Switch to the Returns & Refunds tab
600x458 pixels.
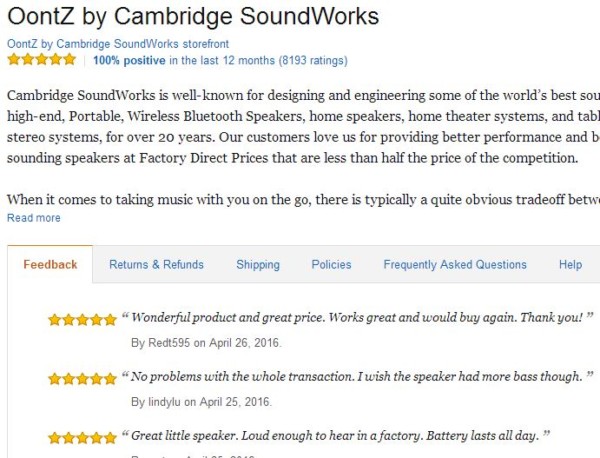(156, 265)
